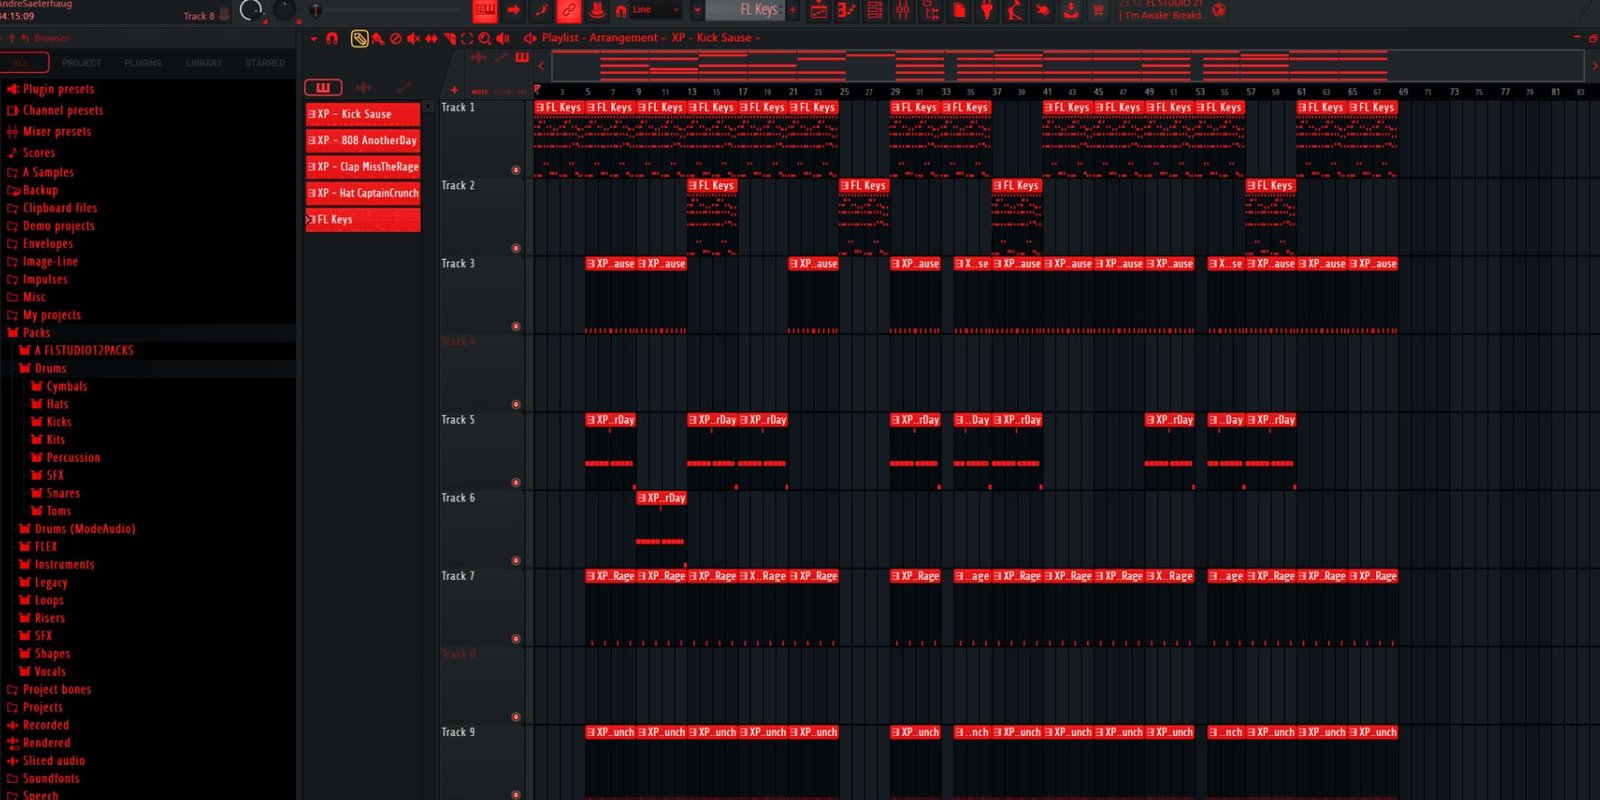1600x800 pixels.
Task: Switch to the PROJECT browser tab
Action: click(x=81, y=63)
